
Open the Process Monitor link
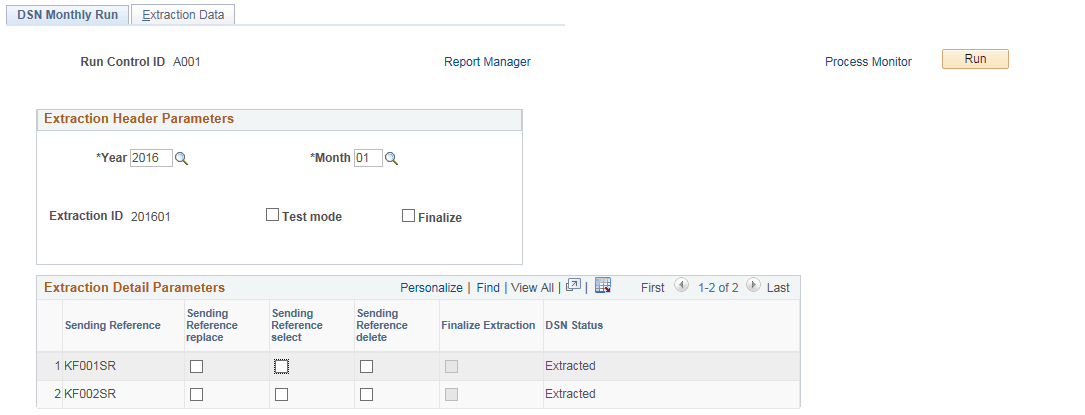tap(868, 62)
